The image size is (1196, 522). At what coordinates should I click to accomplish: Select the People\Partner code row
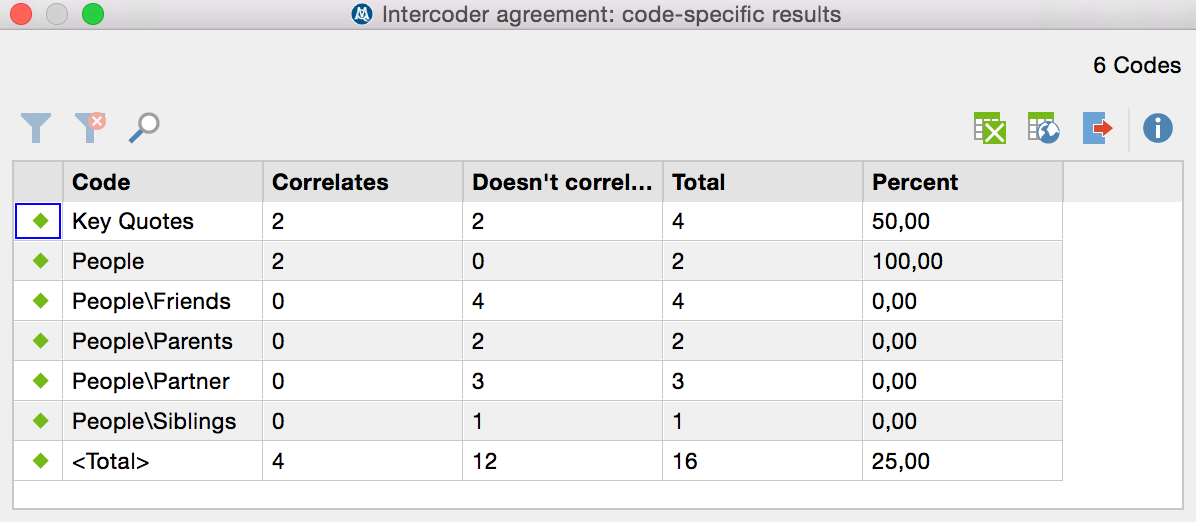click(151, 381)
